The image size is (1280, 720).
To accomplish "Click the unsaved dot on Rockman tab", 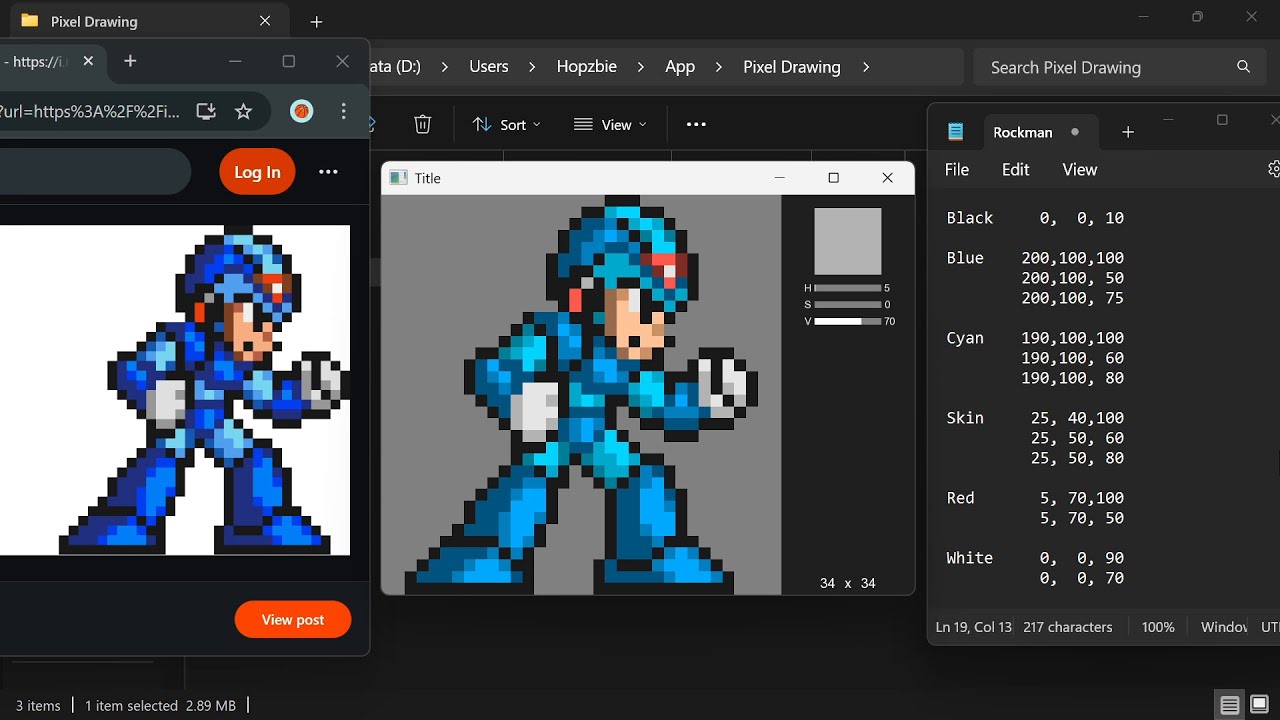I will tap(1075, 132).
